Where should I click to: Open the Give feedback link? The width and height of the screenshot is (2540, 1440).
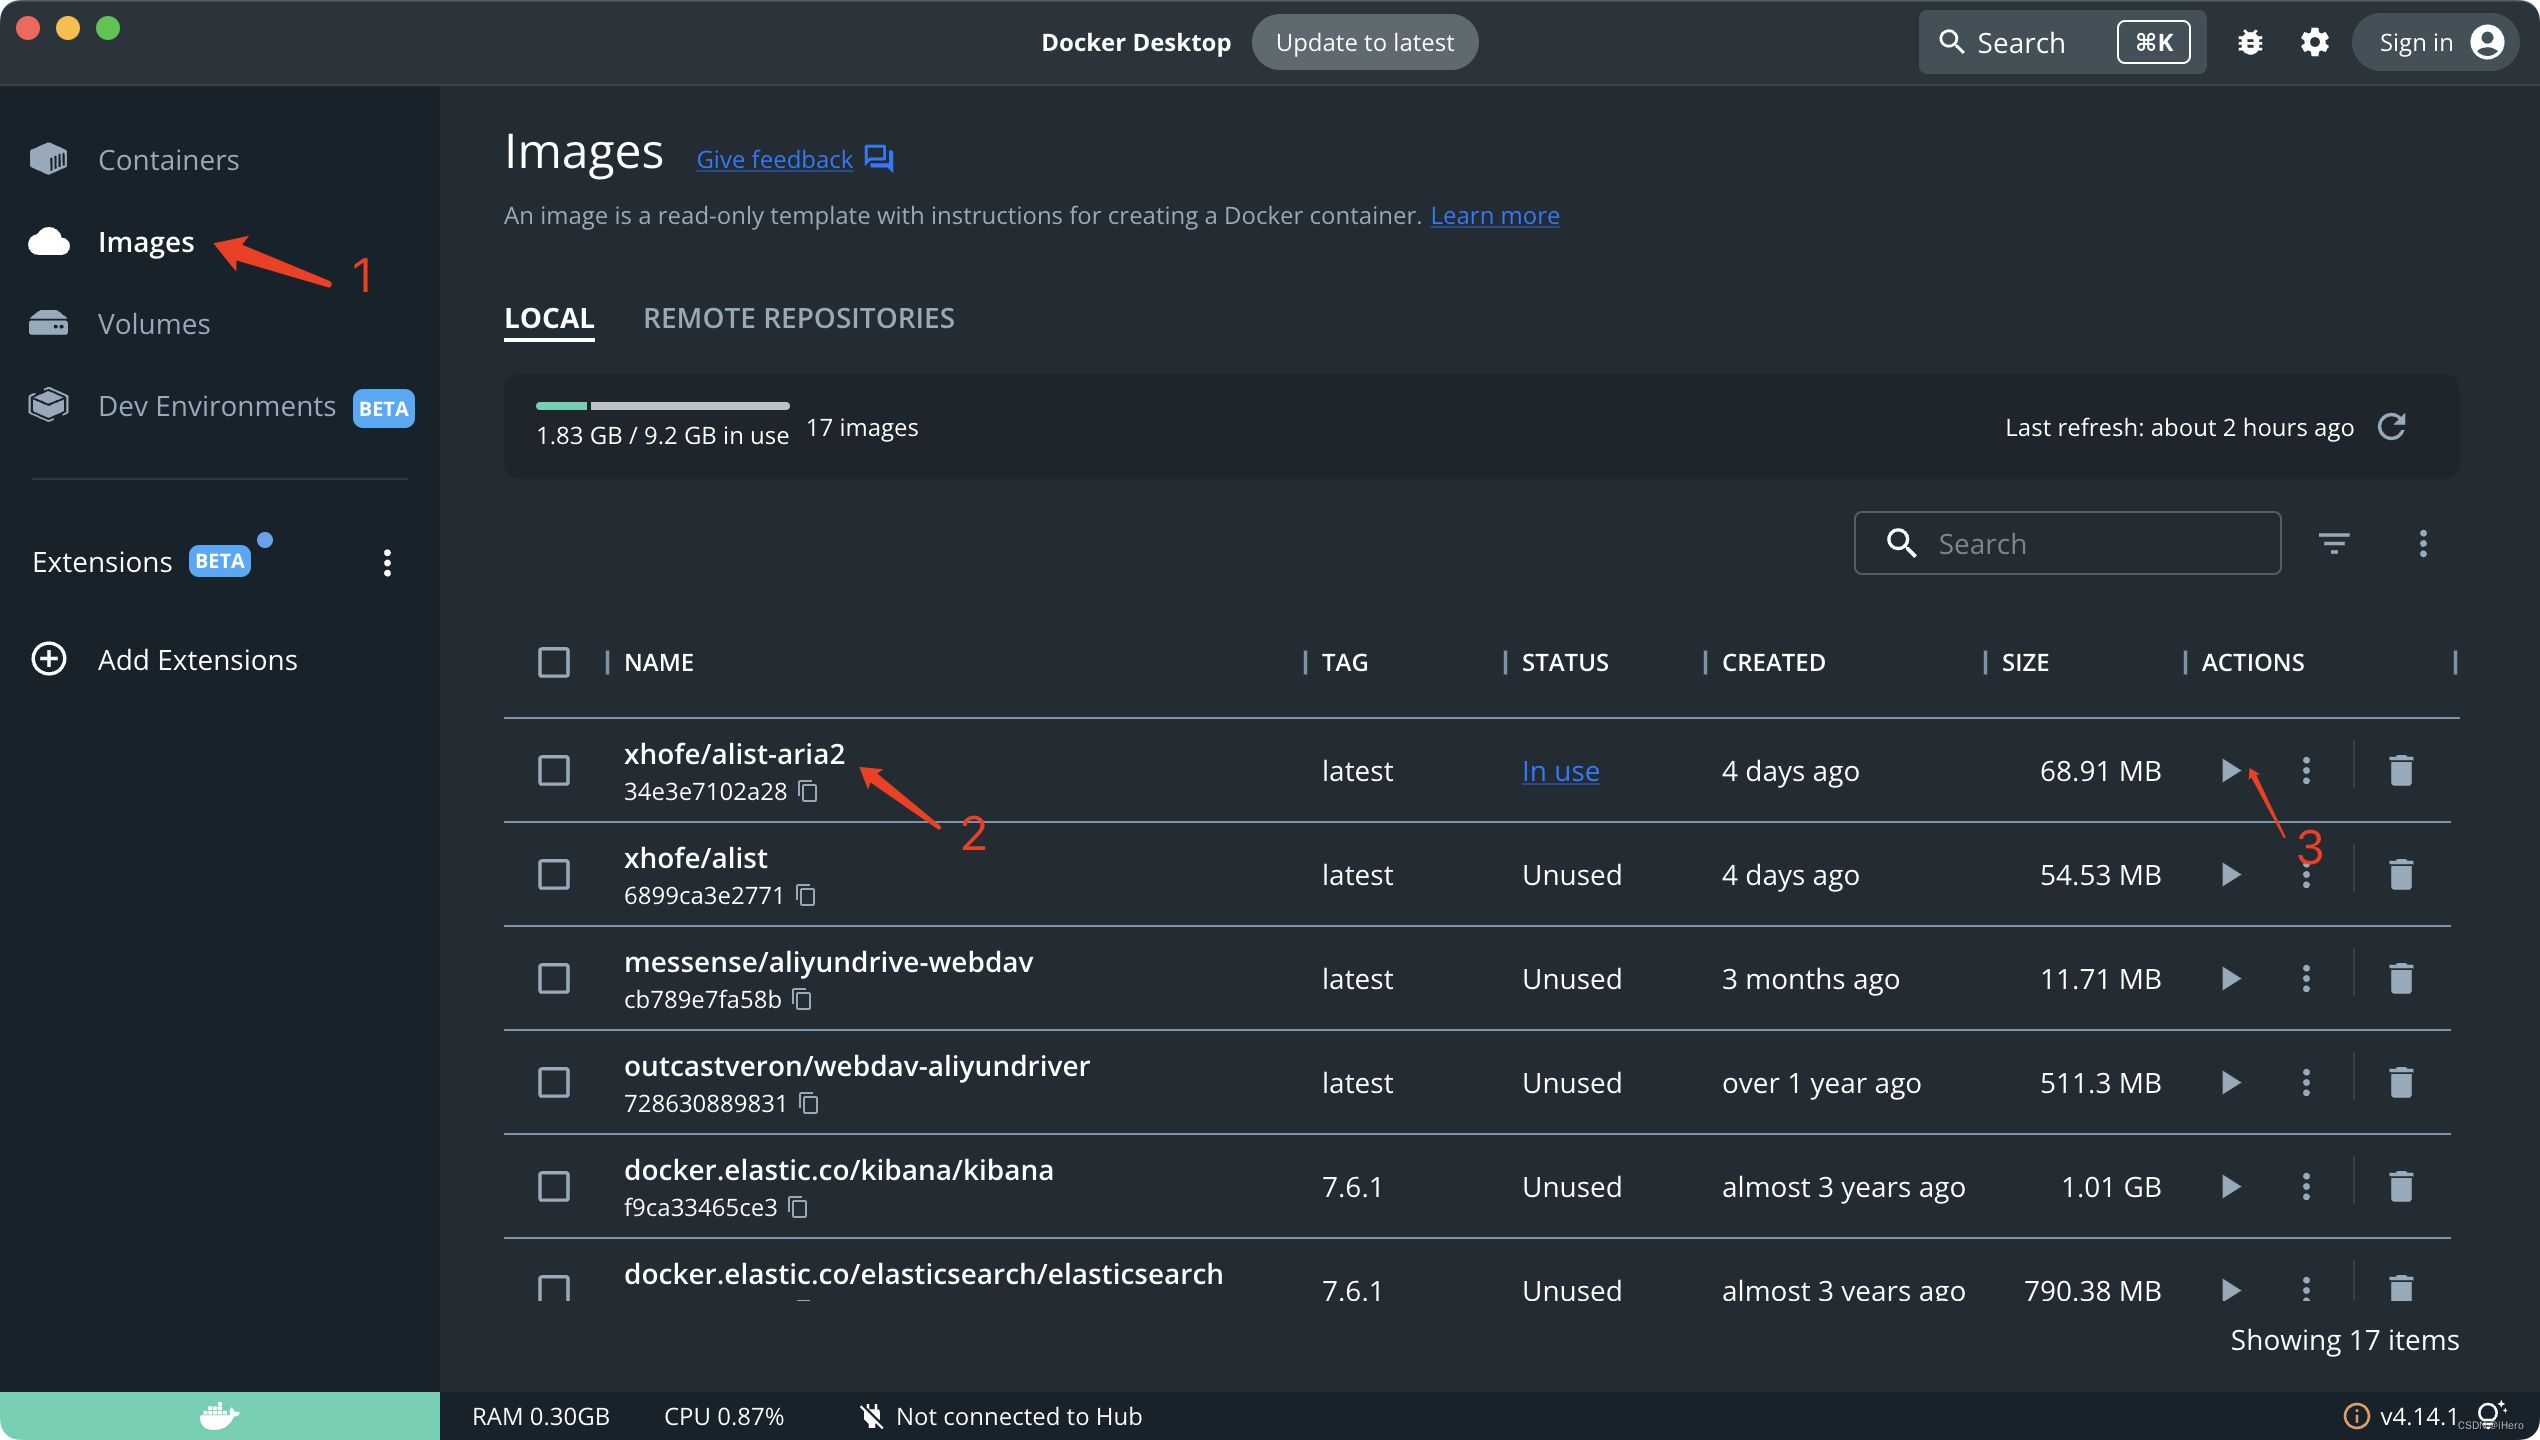point(795,159)
